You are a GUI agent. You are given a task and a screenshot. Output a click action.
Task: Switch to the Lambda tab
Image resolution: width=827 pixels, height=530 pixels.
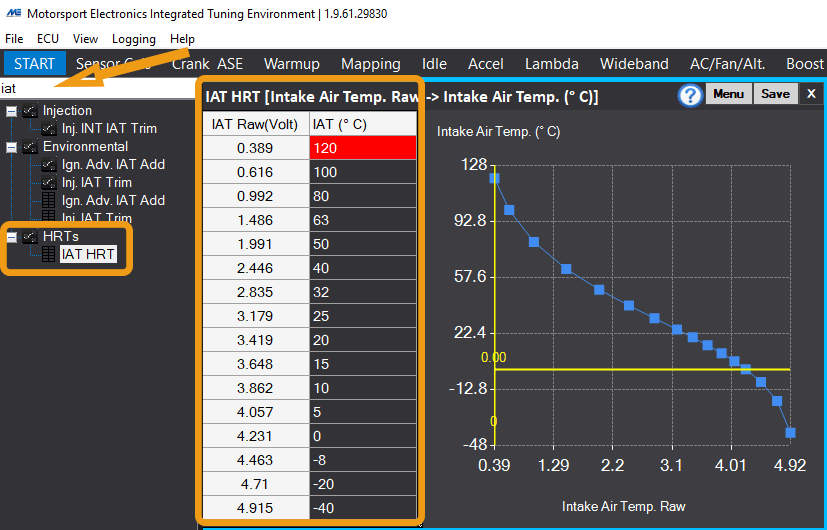point(552,64)
